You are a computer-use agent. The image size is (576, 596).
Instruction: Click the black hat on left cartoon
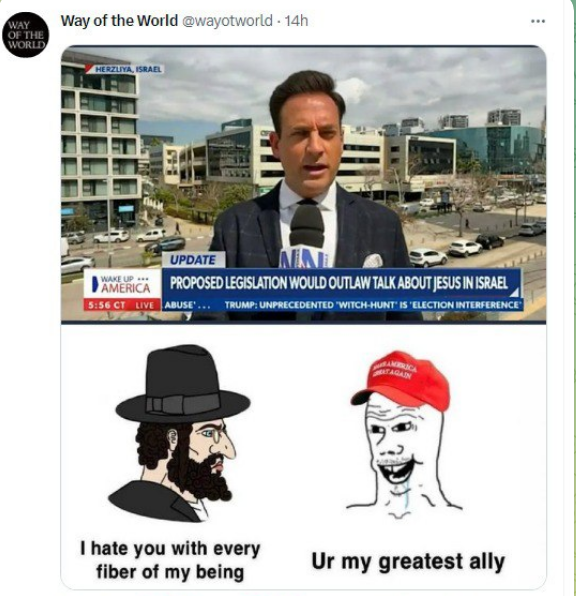pos(182,384)
